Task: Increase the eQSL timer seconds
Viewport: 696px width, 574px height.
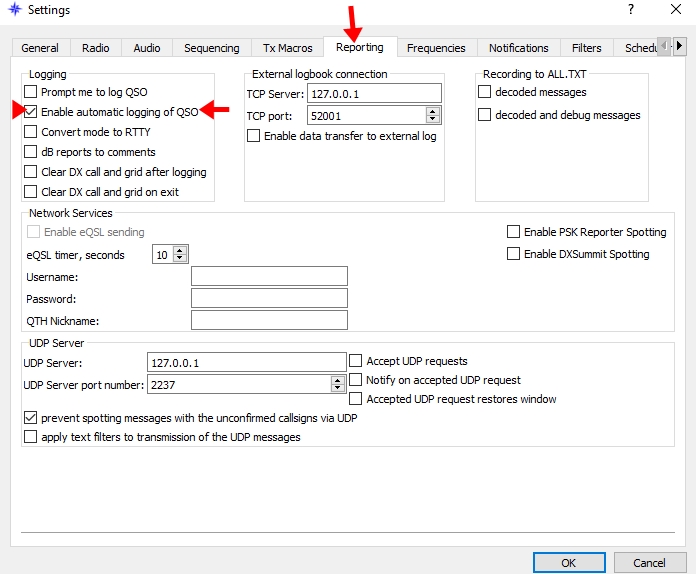Action: click(x=180, y=250)
